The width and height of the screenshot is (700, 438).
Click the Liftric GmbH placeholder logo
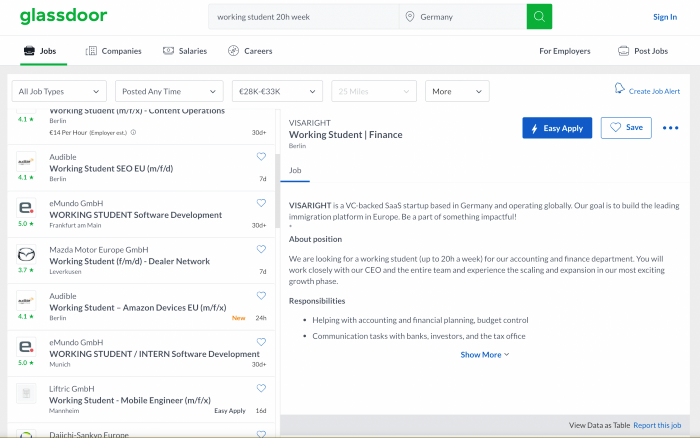(26, 393)
